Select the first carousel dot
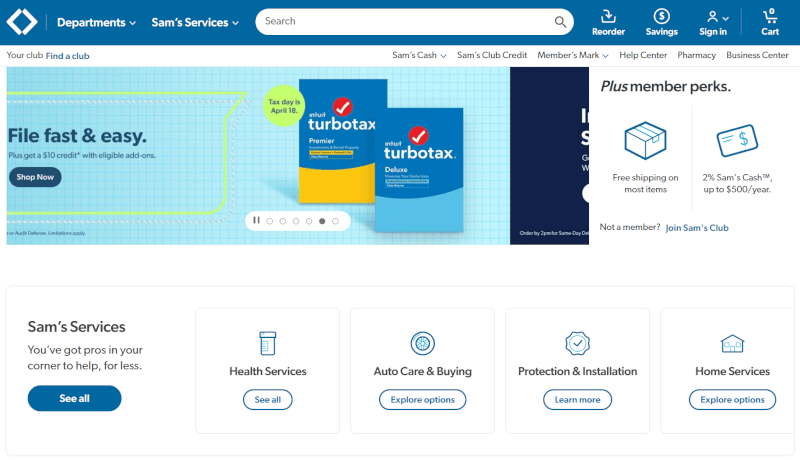The height and width of the screenshot is (460, 800). coord(269,221)
